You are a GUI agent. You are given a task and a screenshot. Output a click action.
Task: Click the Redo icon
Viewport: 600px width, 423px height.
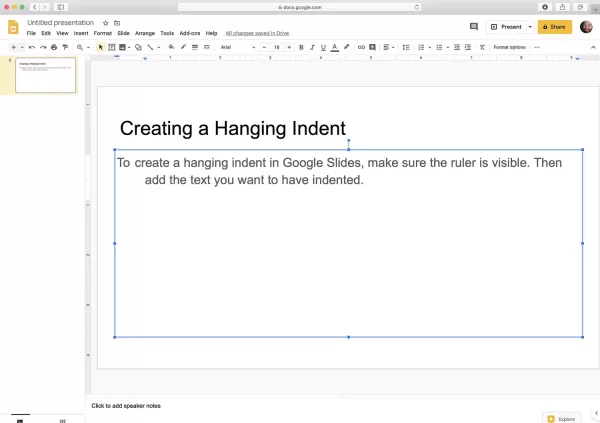[43, 47]
